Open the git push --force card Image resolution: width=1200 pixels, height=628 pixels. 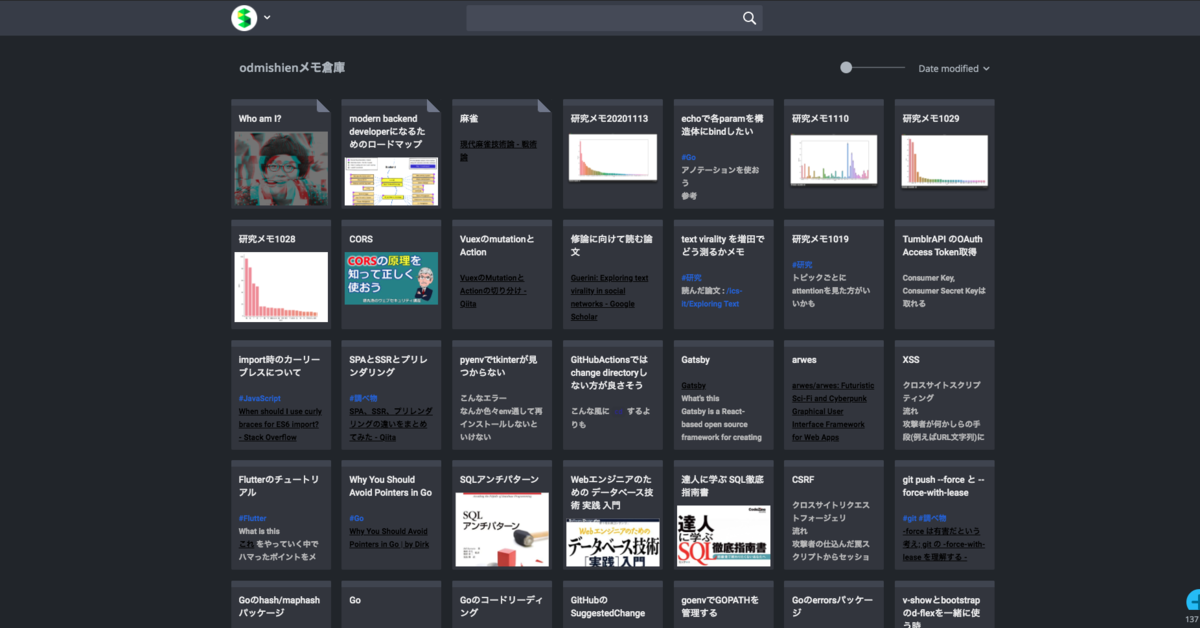click(945, 515)
